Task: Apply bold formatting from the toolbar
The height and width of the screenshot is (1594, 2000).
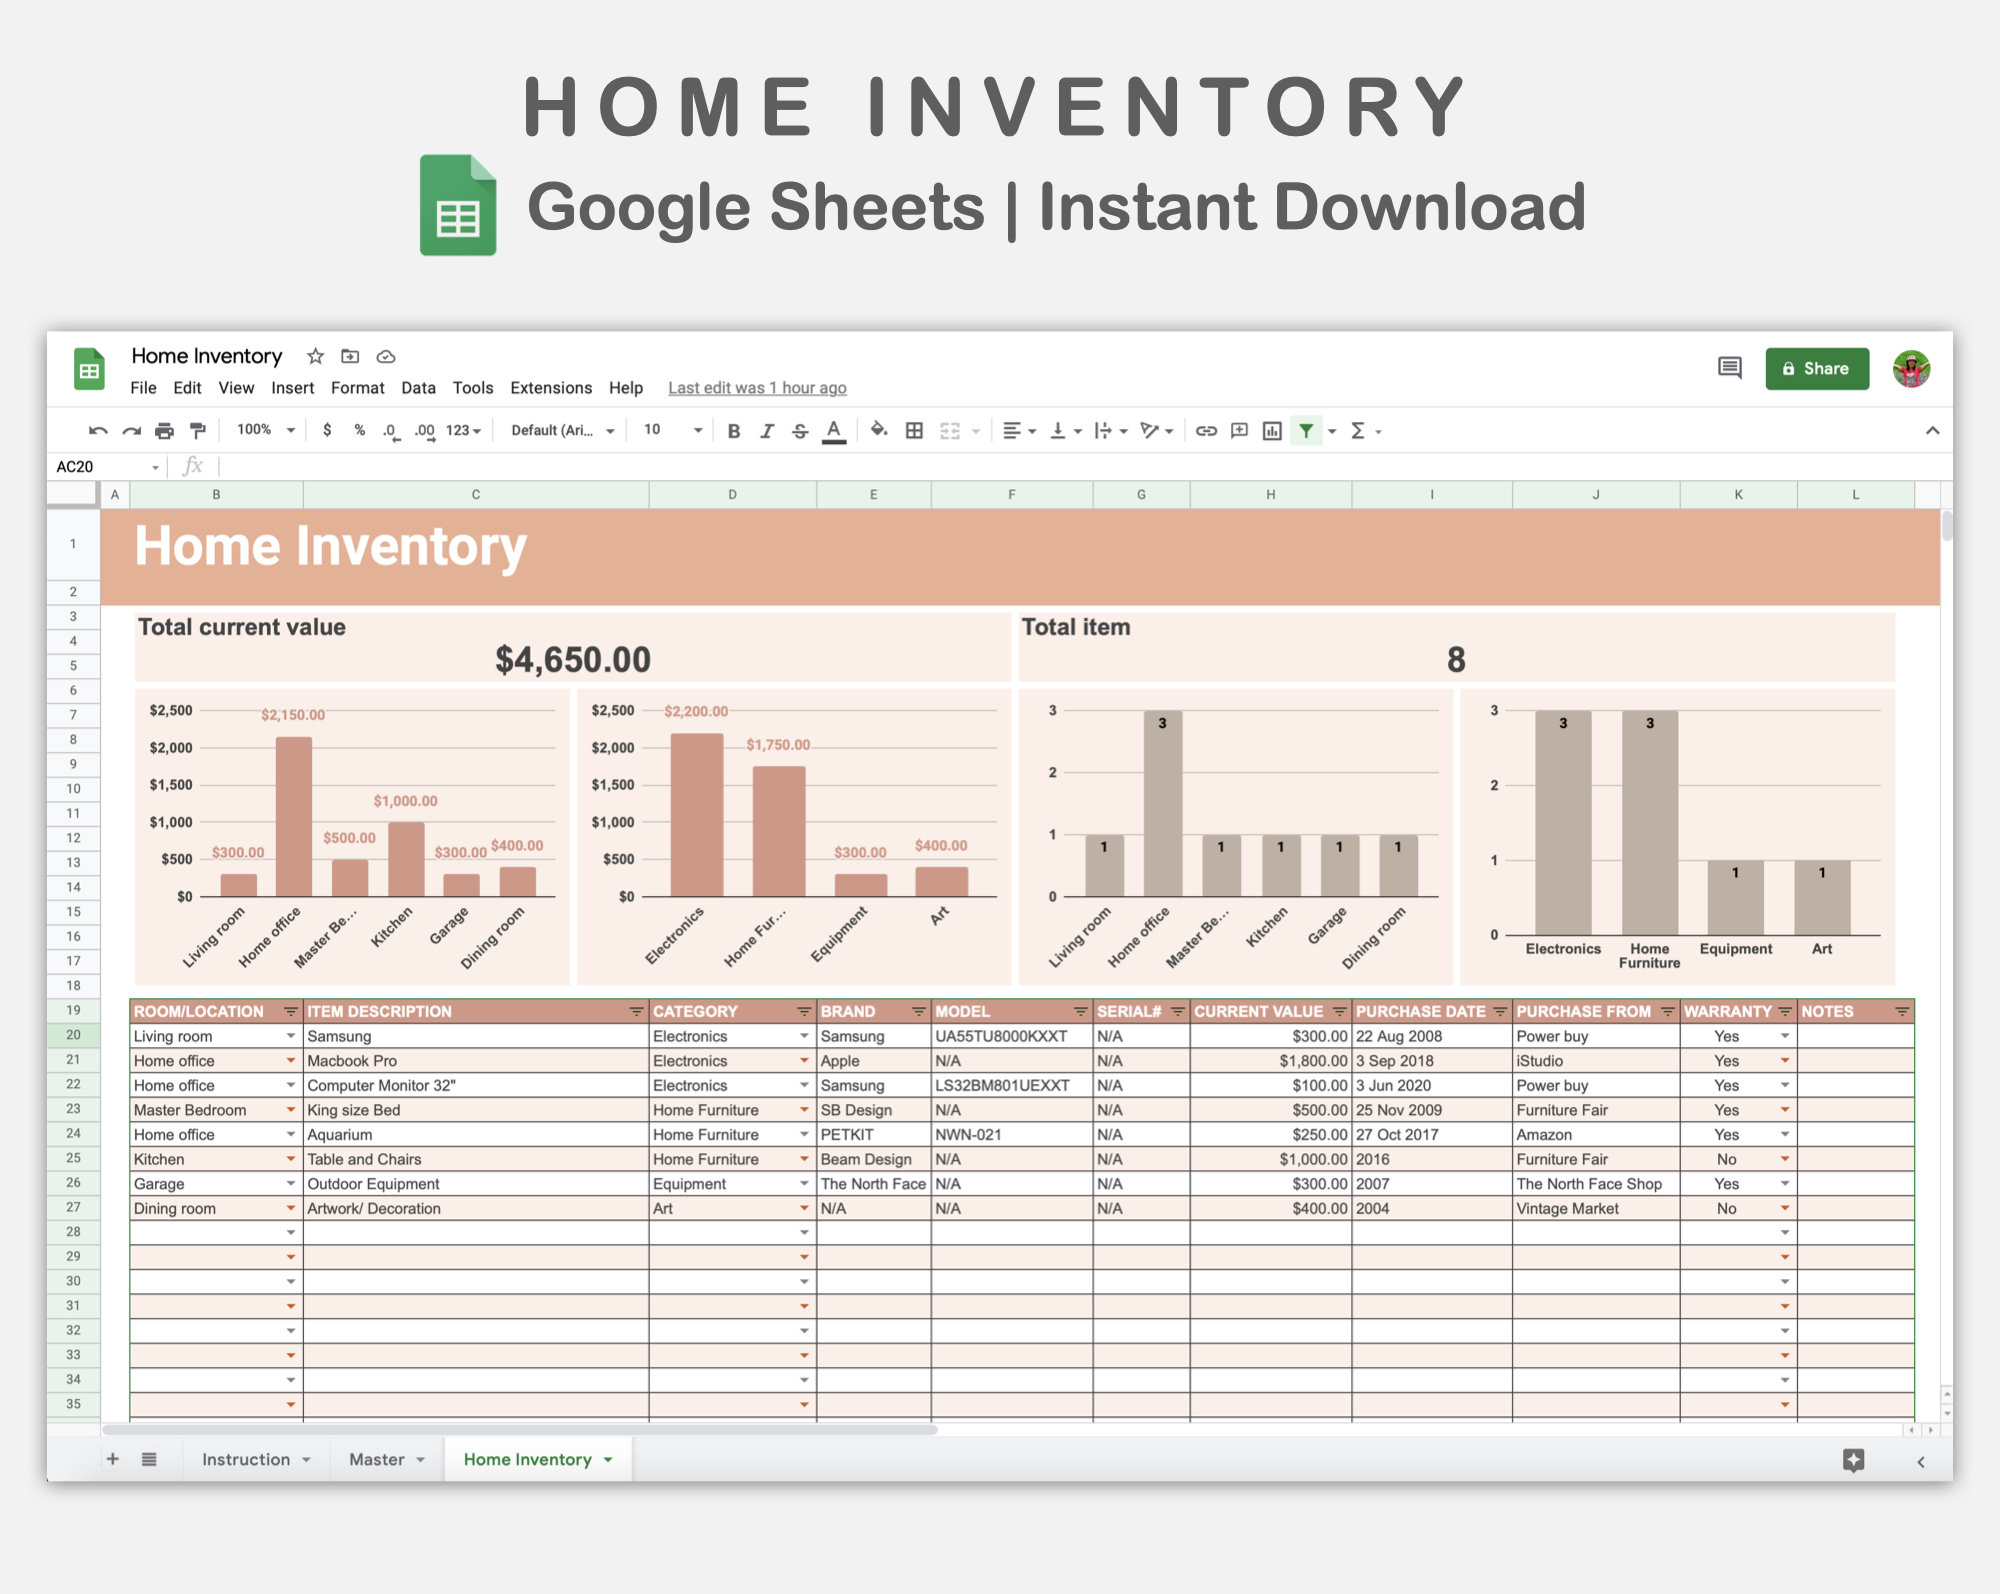Action: (x=734, y=430)
